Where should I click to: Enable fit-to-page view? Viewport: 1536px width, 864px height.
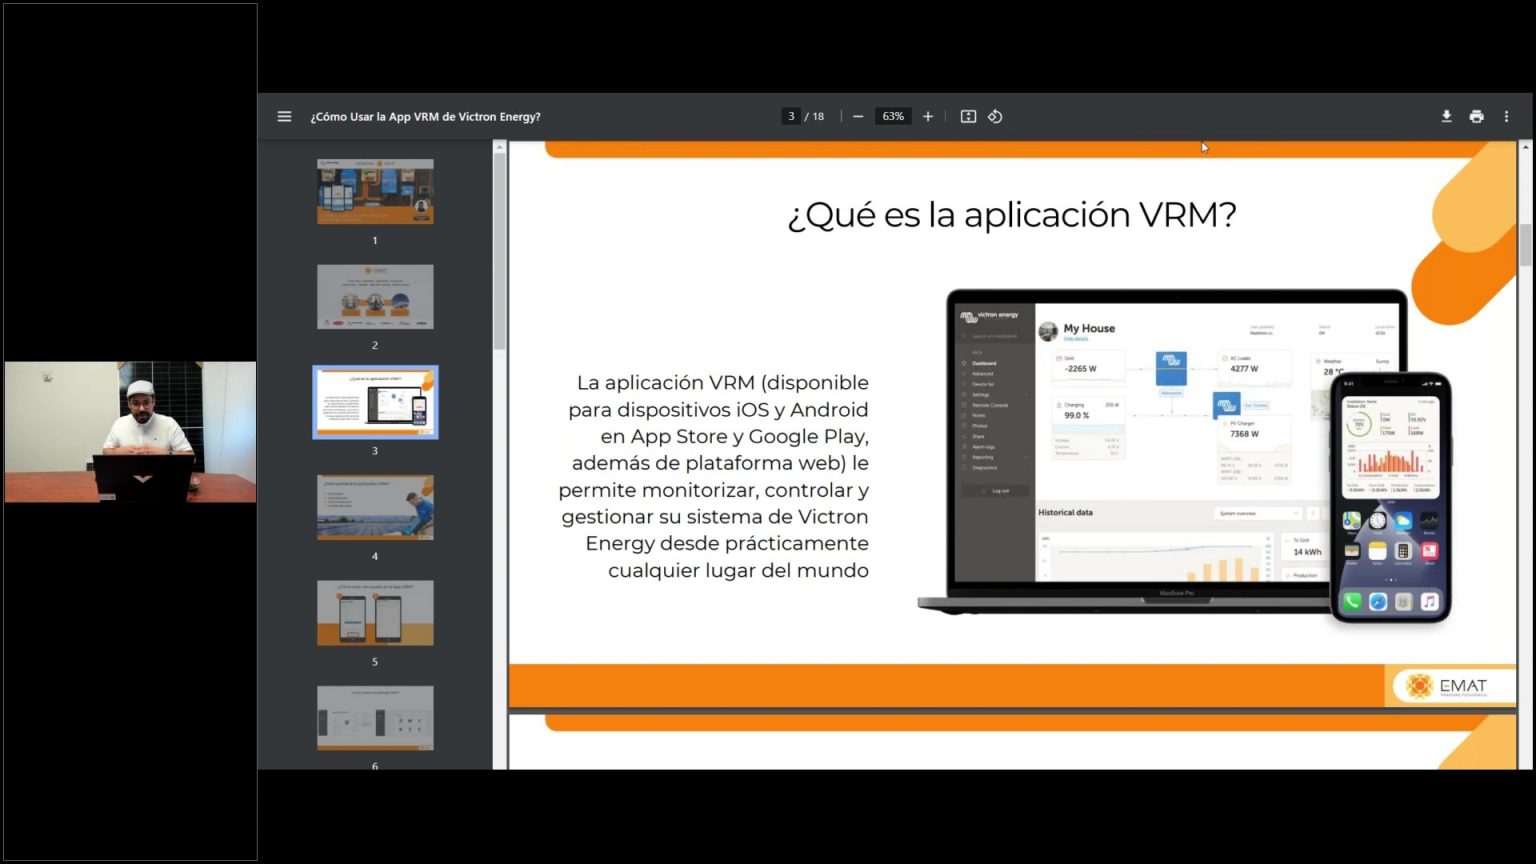[967, 116]
